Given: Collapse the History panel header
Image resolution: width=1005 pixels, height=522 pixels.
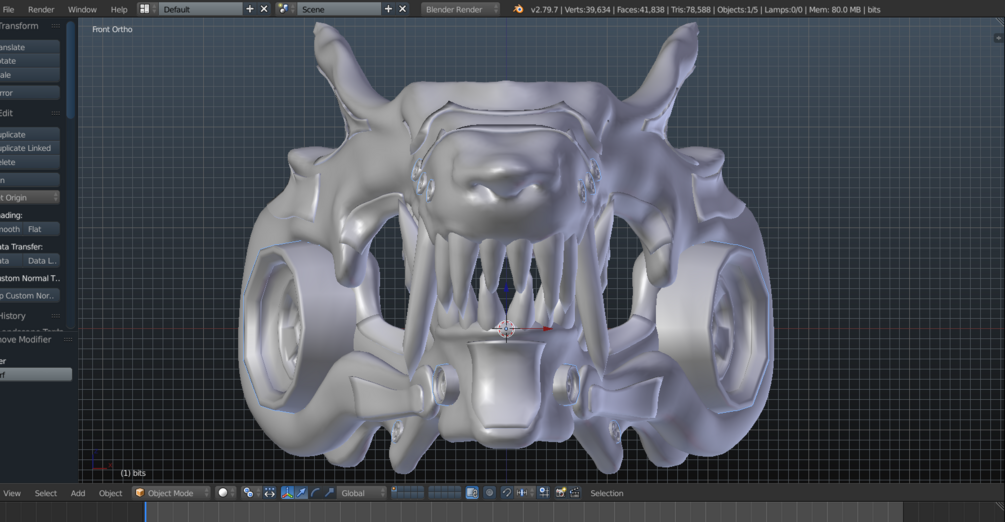Looking at the screenshot, I should 29,316.
